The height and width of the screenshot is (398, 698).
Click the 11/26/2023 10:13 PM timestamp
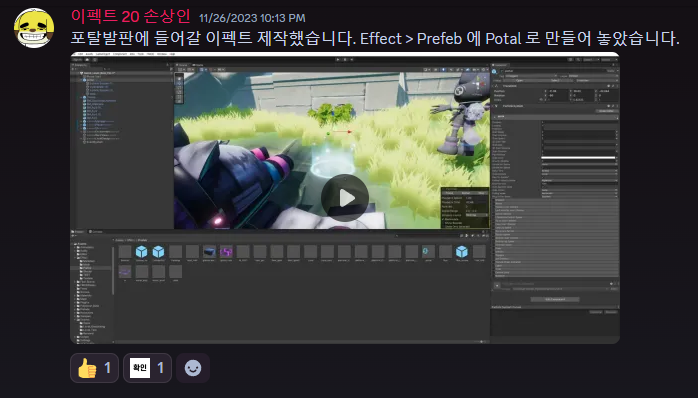252,18
